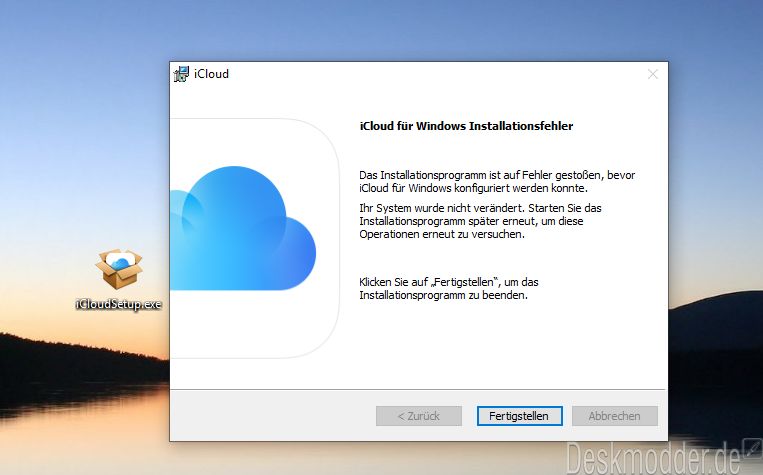This screenshot has height=475, width=763.
Task: Click the greyed-out Abbrechen button
Action: pyautogui.click(x=614, y=415)
